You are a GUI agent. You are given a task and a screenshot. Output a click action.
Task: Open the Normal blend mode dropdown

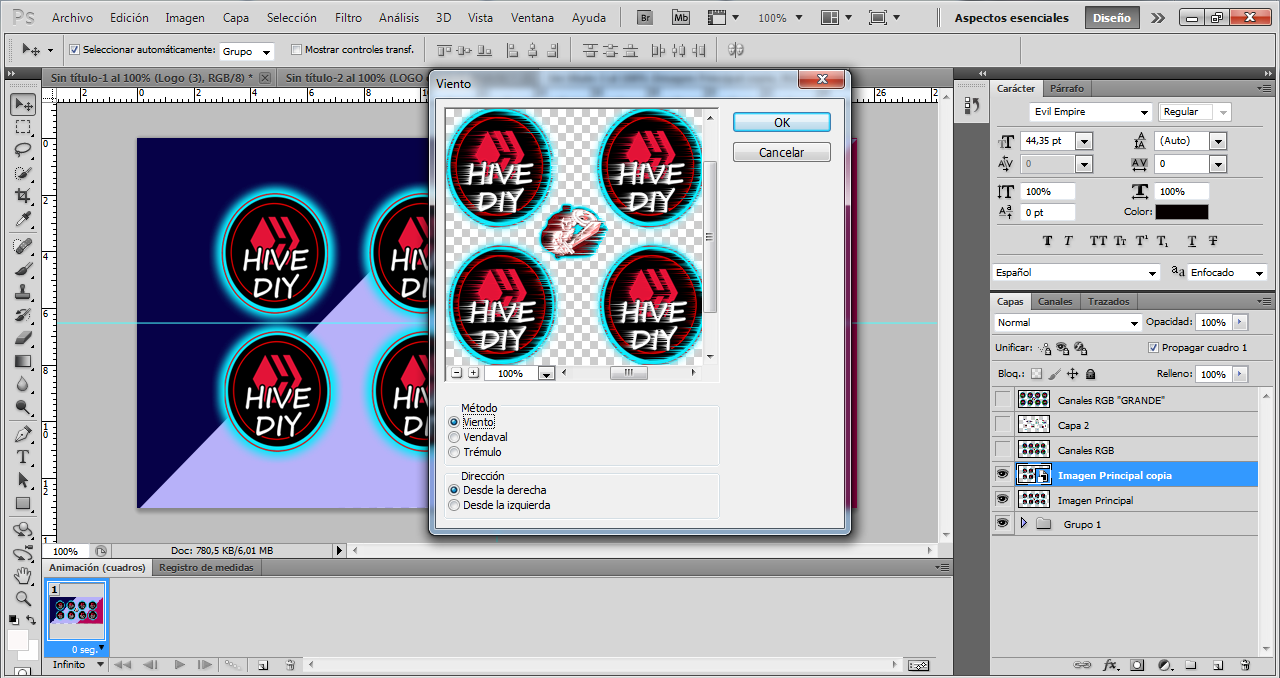tap(1133, 323)
